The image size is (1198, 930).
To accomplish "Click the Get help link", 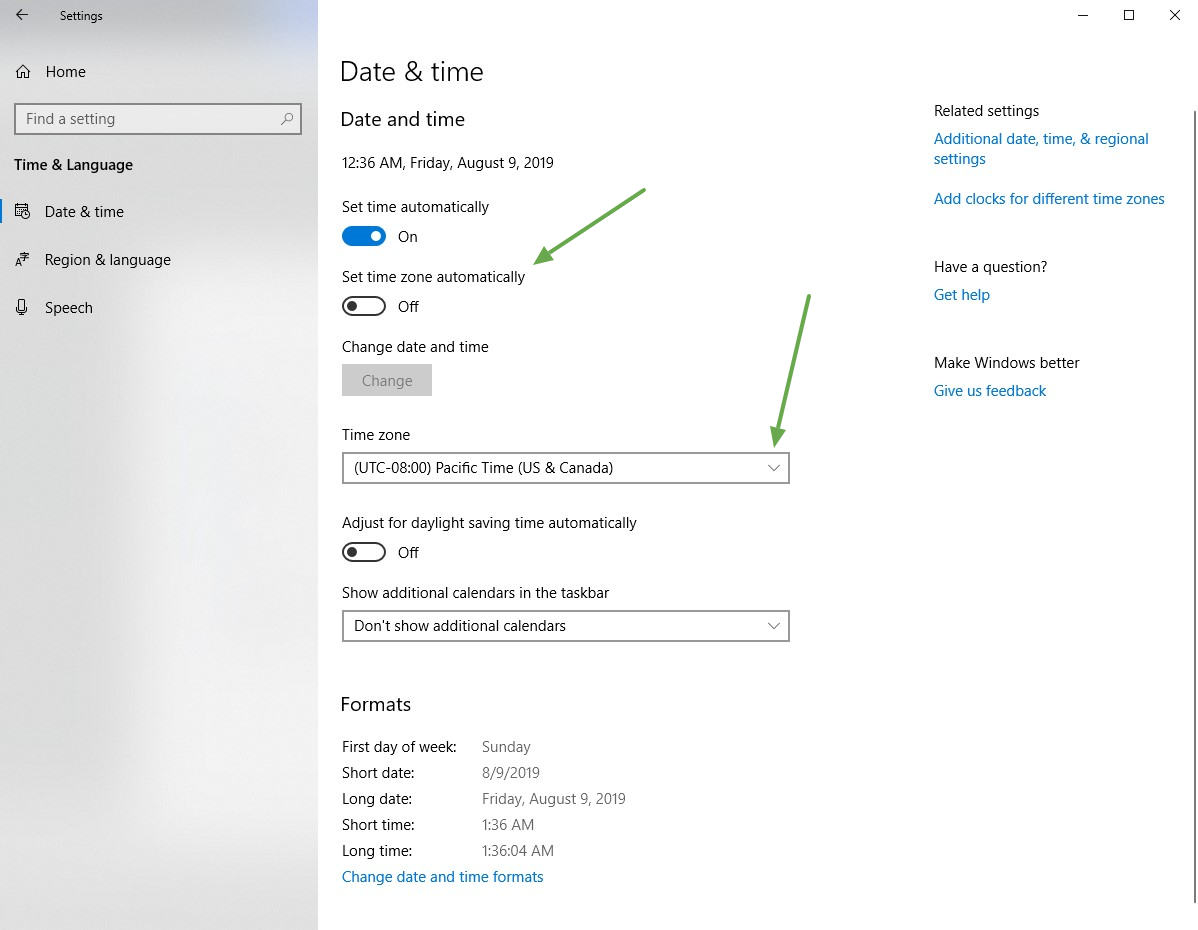I will click(961, 295).
